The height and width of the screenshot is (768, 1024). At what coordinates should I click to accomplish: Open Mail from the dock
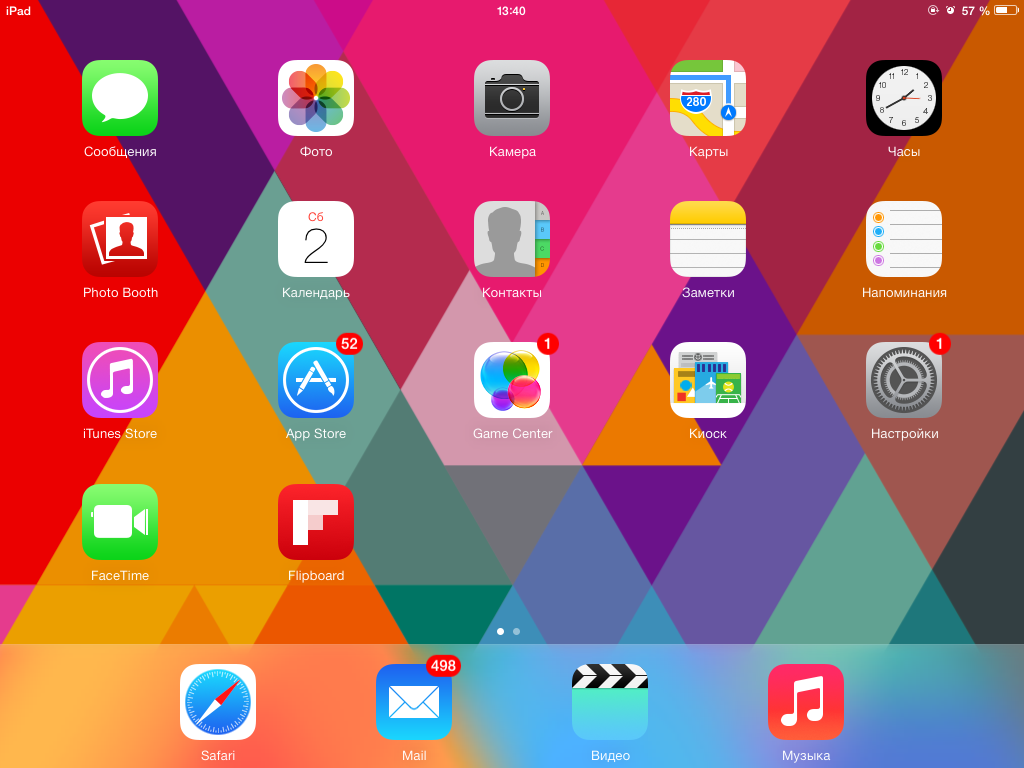[414, 702]
